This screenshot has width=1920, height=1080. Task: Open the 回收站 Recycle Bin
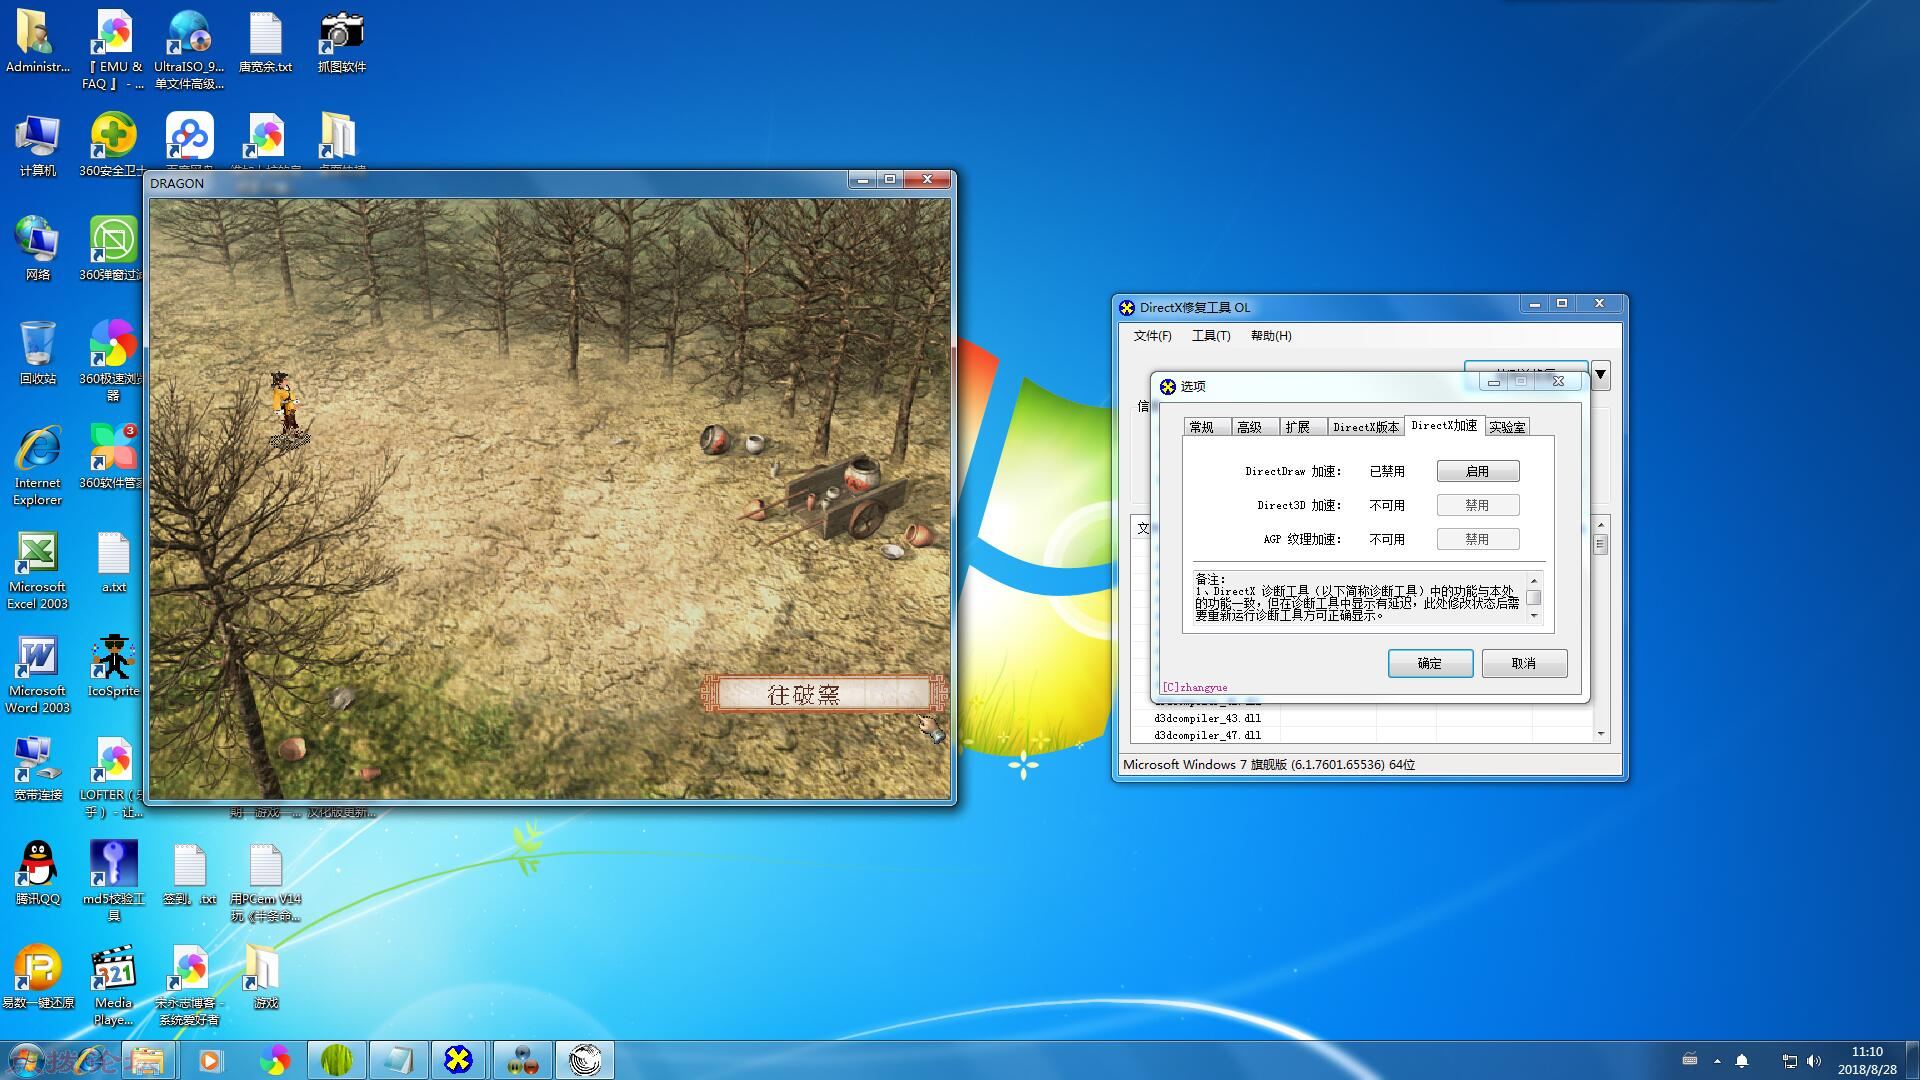click(37, 354)
